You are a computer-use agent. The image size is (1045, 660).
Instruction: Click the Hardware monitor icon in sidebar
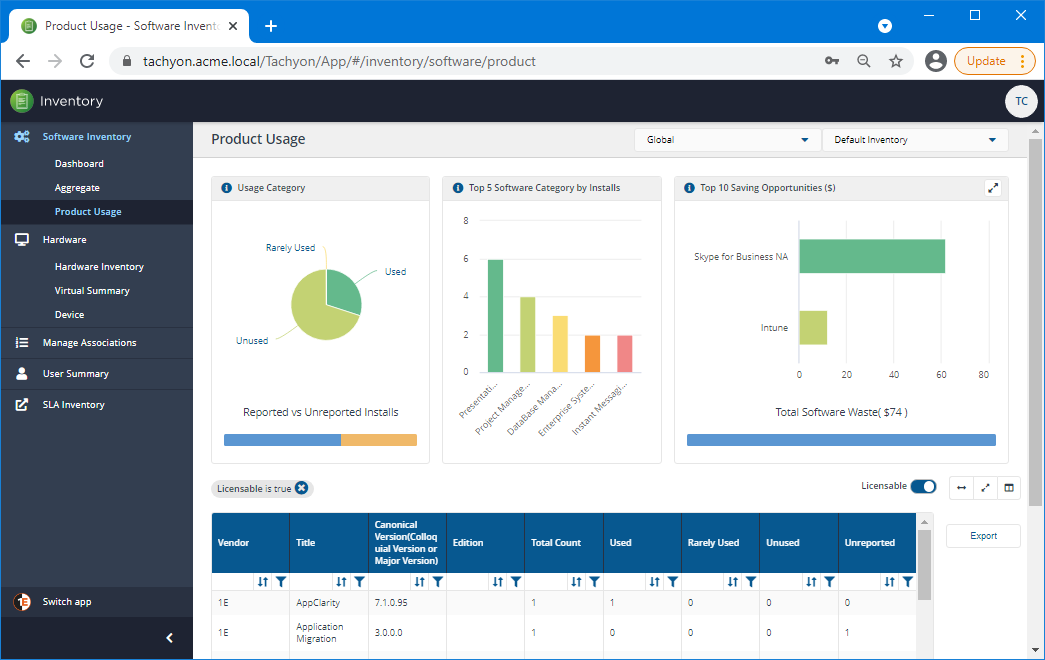(x=22, y=239)
